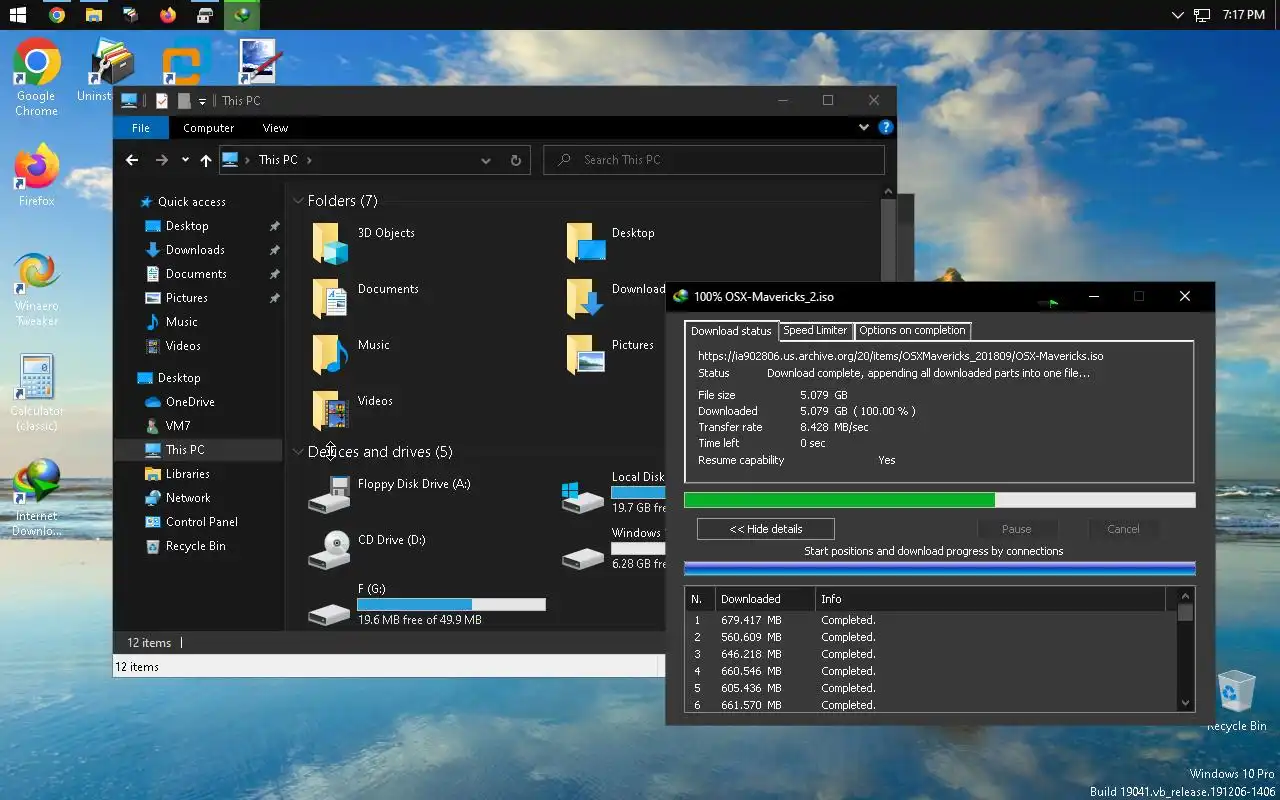Select Libraries in navigation pane
The height and width of the screenshot is (800, 1280).
(187, 474)
